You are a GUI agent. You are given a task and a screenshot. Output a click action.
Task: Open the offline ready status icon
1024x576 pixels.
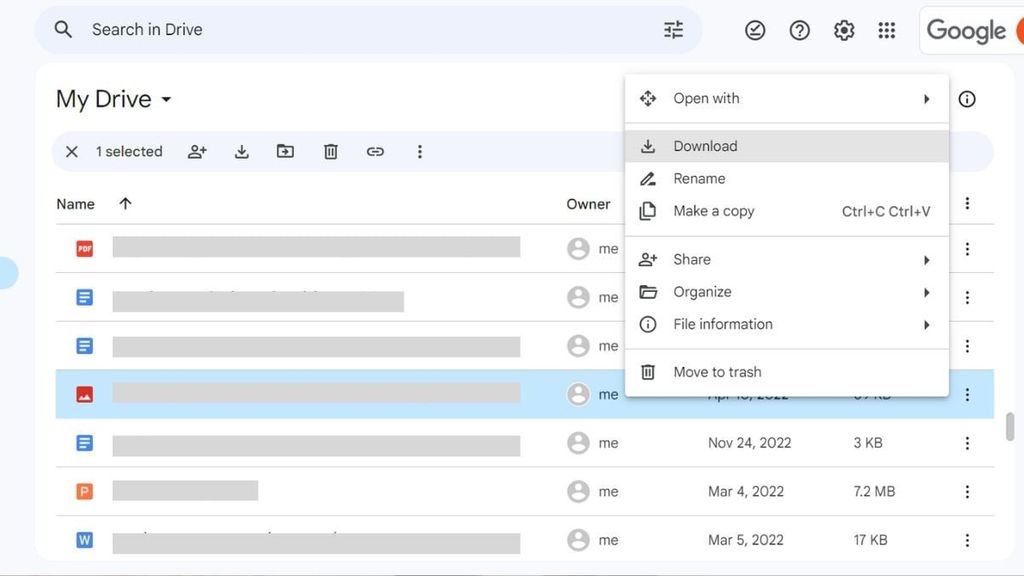pyautogui.click(x=755, y=31)
